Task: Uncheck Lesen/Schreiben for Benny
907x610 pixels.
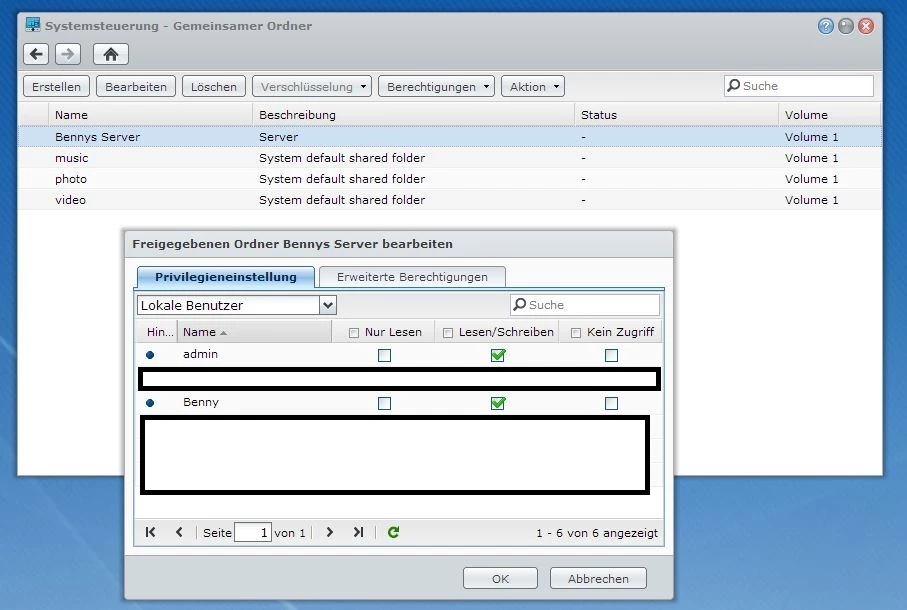Action: pyautogui.click(x=497, y=403)
